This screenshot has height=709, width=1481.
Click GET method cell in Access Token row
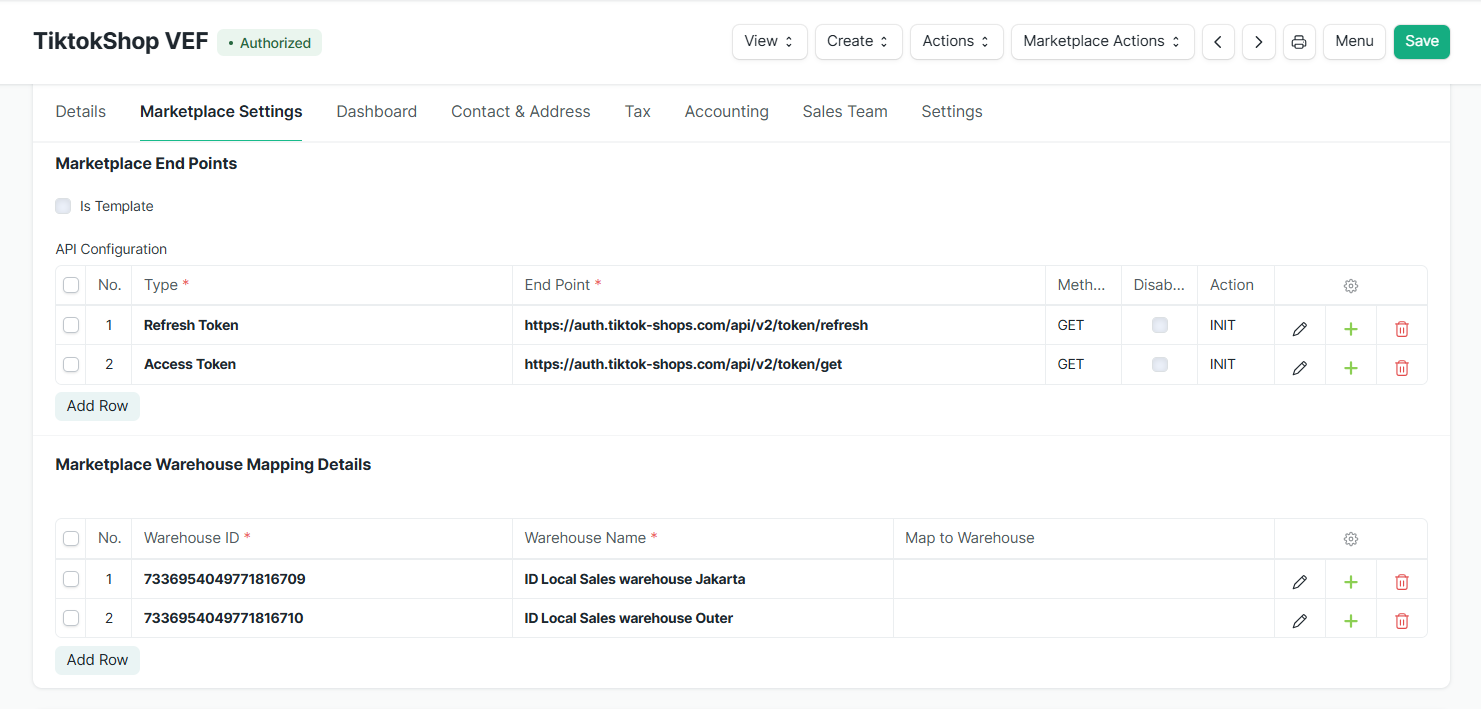tap(1083, 364)
